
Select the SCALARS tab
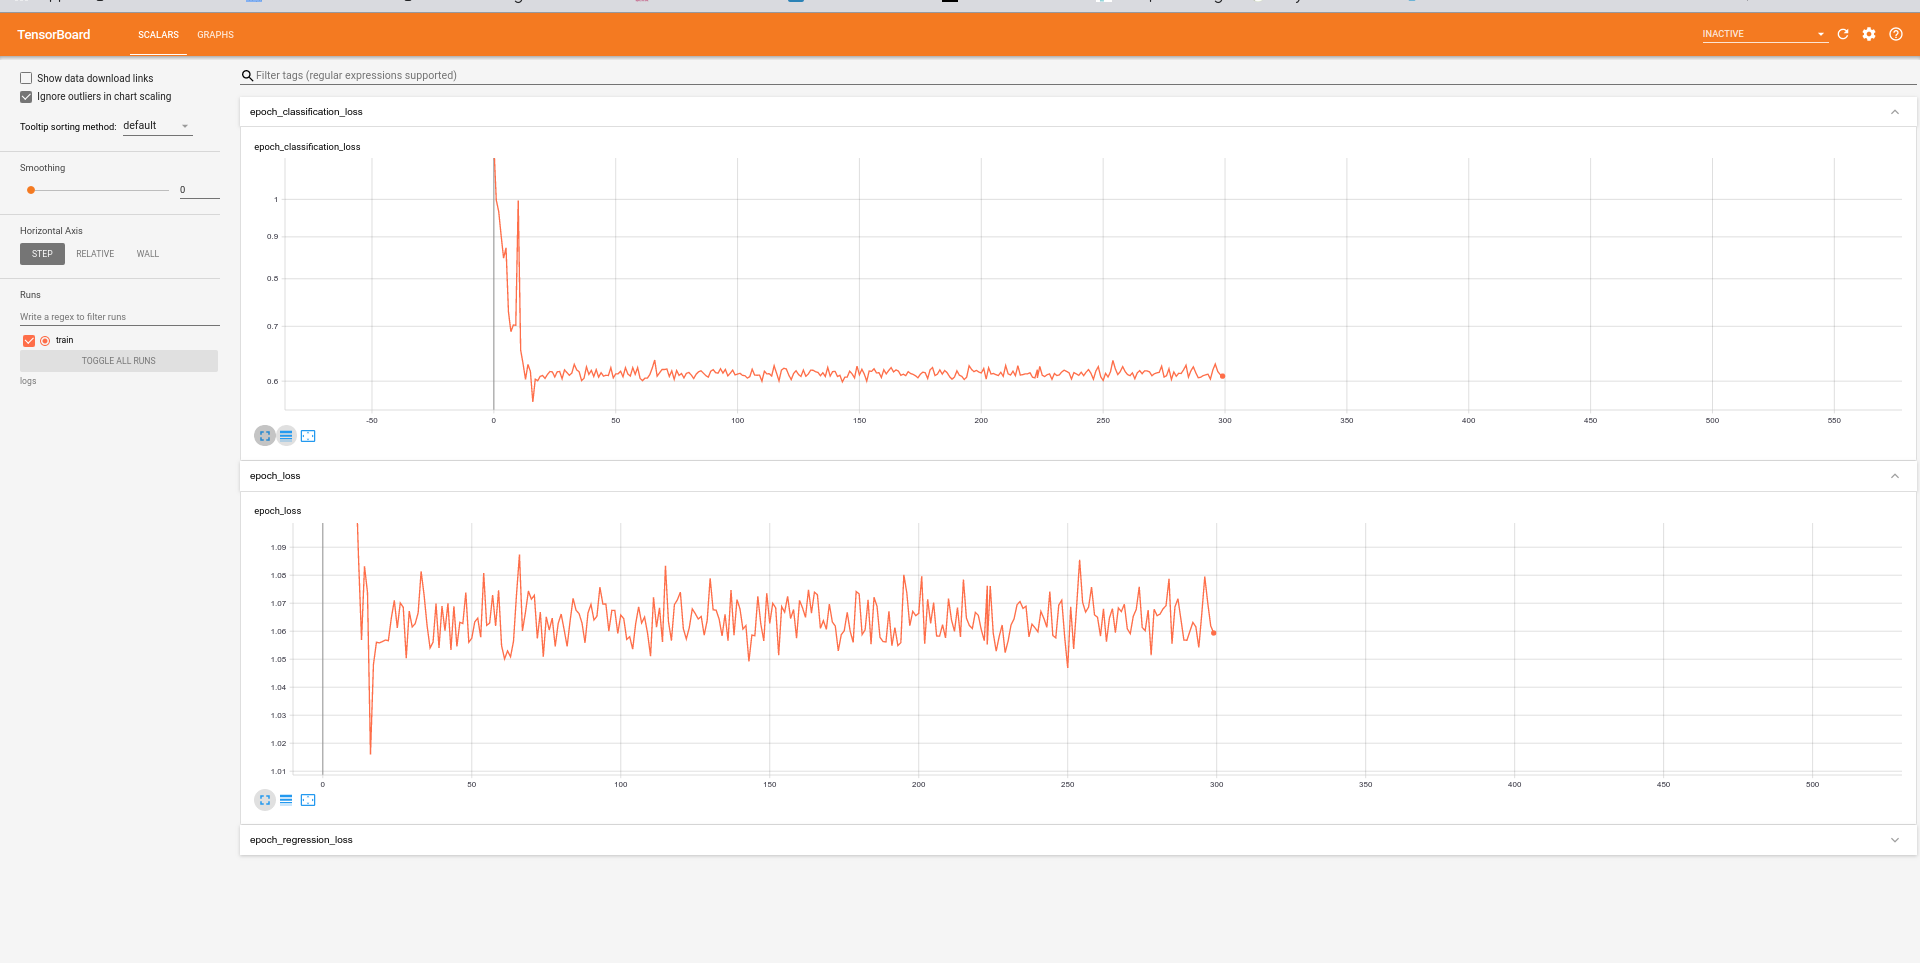tap(158, 34)
